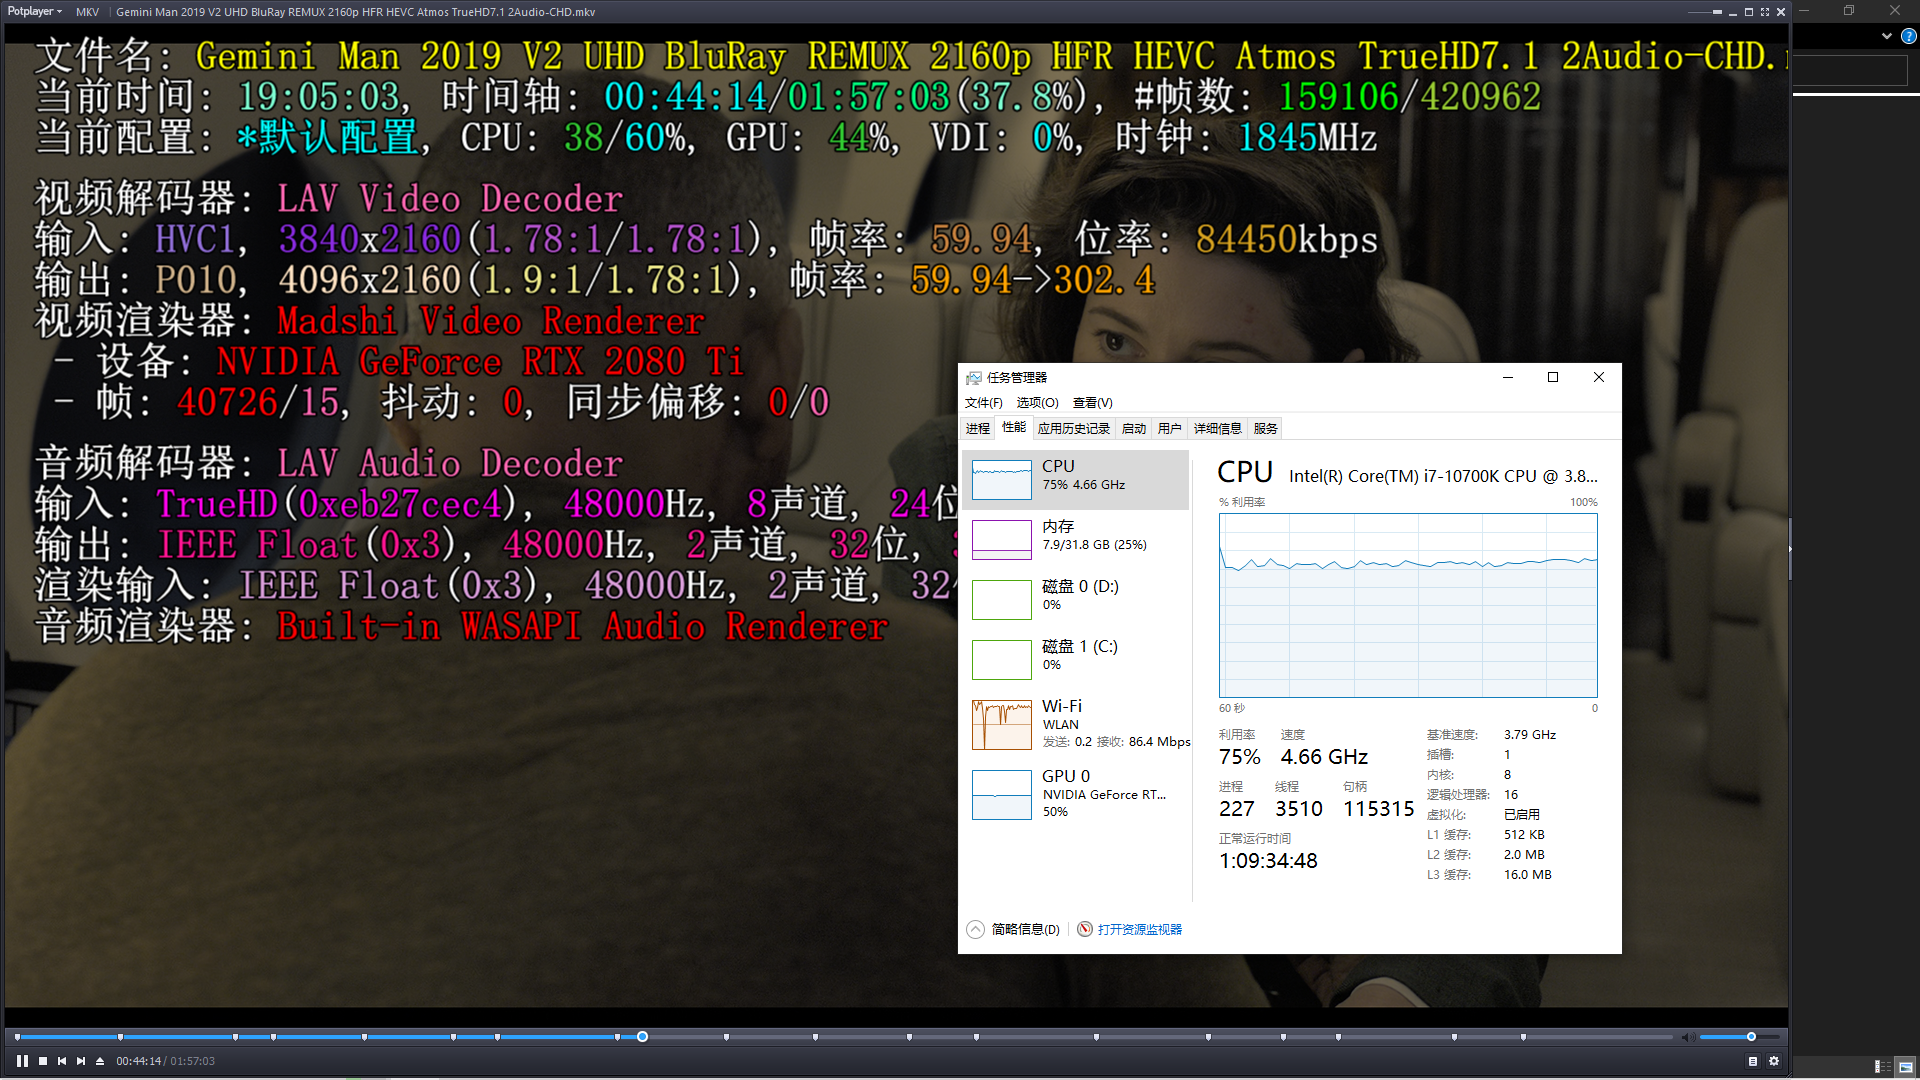Viewport: 1920px width, 1080px height.
Task: Switch to 服务 tab
Action: [x=1265, y=429]
